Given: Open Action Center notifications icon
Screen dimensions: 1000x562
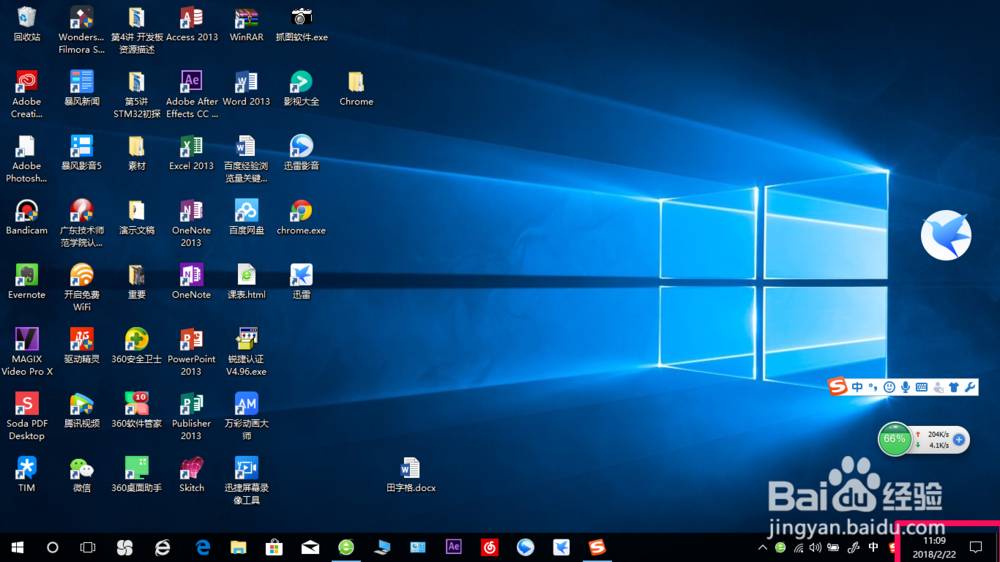Looking at the screenshot, I should click(976, 547).
